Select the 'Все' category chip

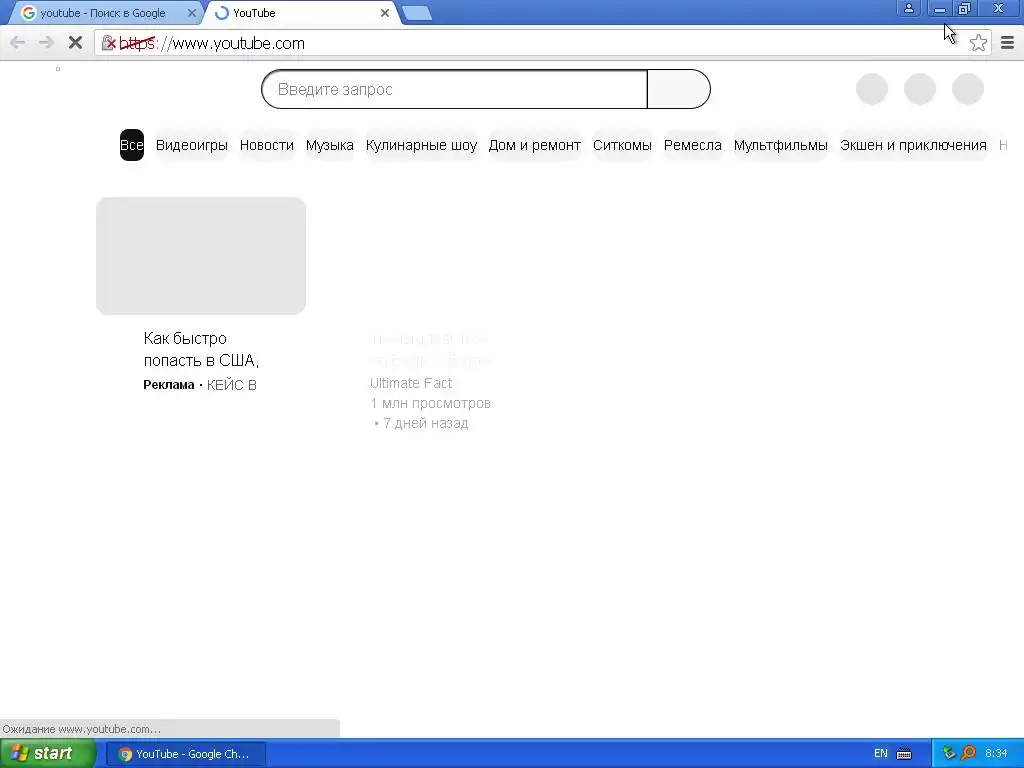tap(132, 145)
